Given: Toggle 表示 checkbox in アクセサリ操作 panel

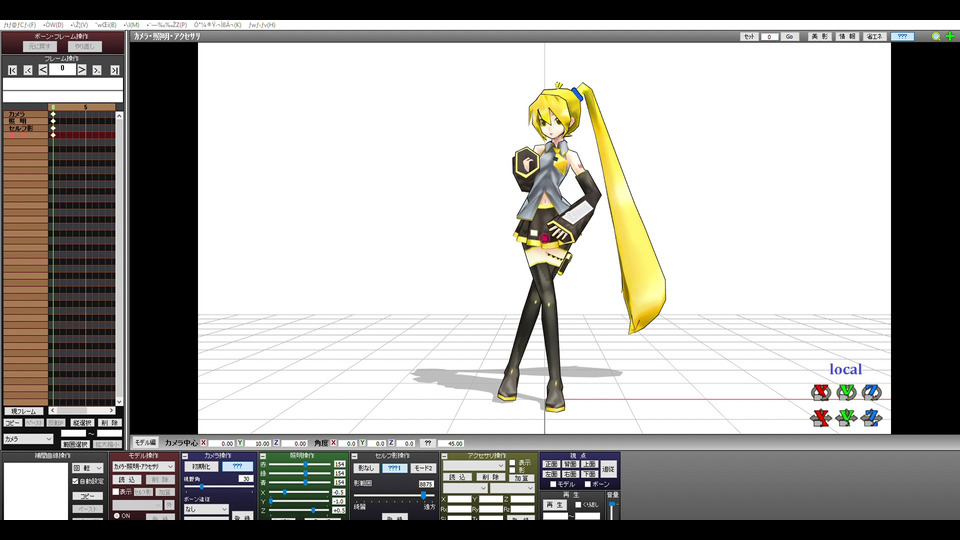Looking at the screenshot, I should point(512,463).
